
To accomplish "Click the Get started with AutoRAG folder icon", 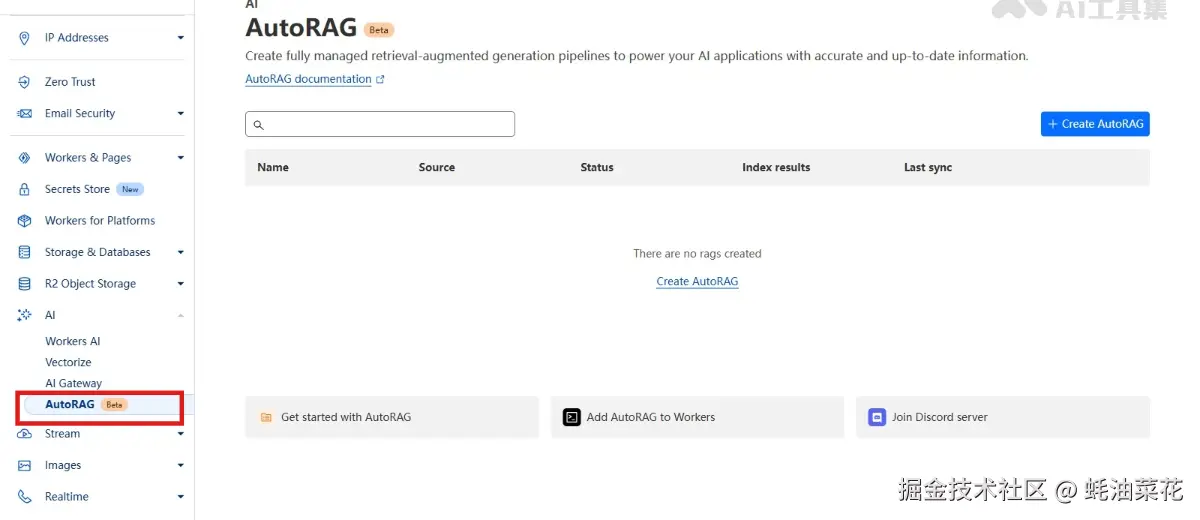I will [266, 418].
